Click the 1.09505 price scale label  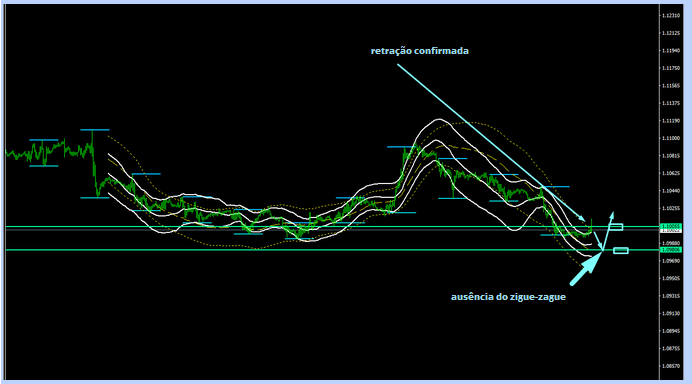[671, 279]
